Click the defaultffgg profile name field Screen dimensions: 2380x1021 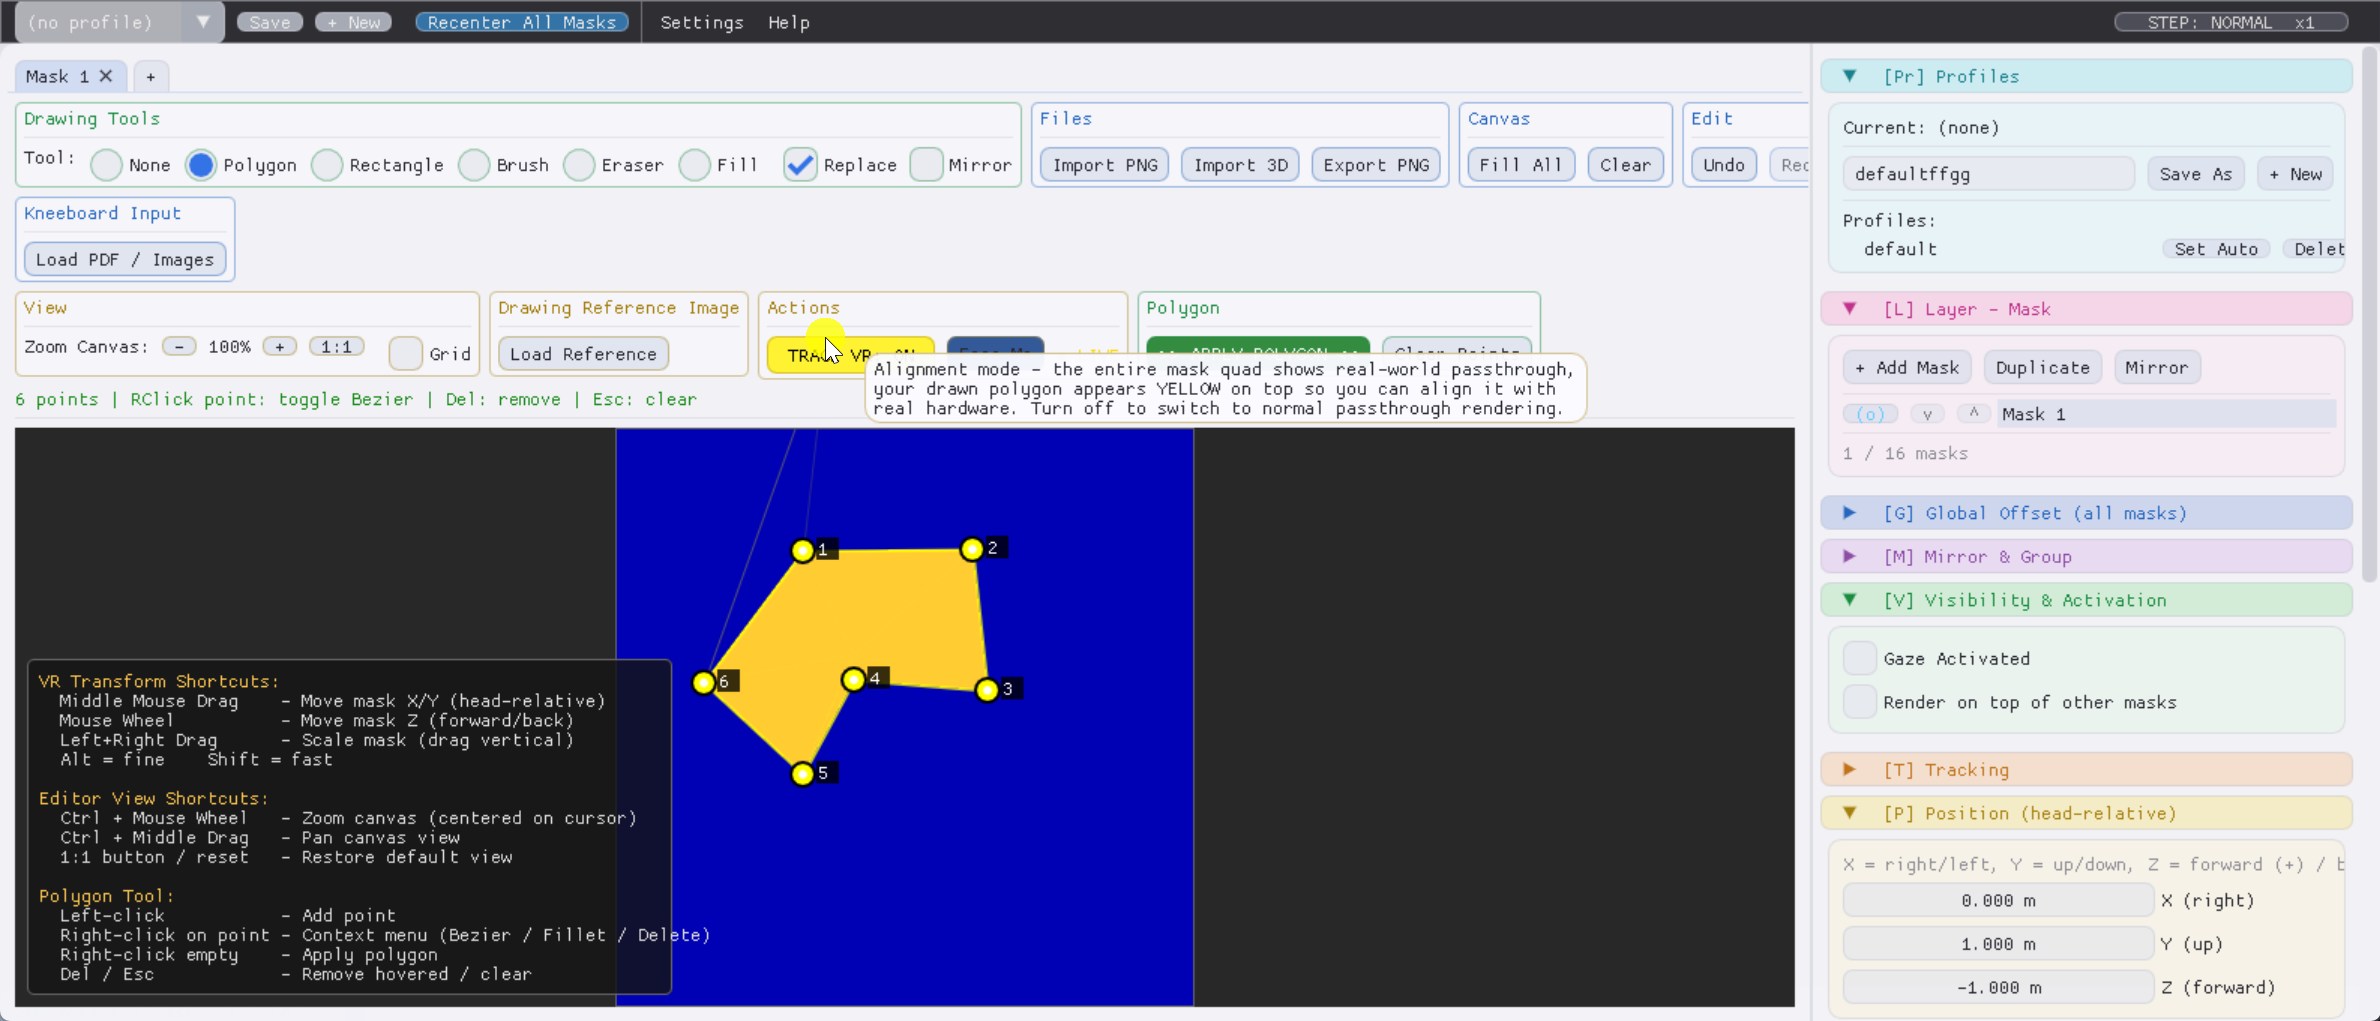click(x=1988, y=173)
